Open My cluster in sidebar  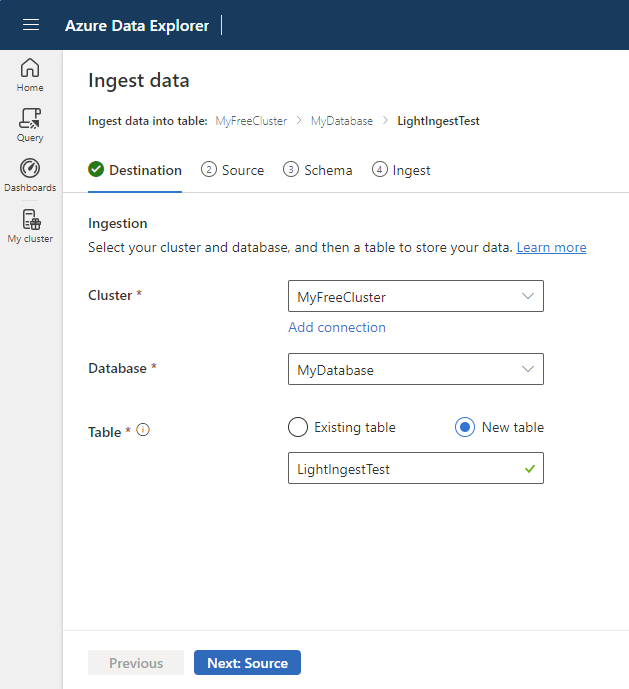(30, 226)
